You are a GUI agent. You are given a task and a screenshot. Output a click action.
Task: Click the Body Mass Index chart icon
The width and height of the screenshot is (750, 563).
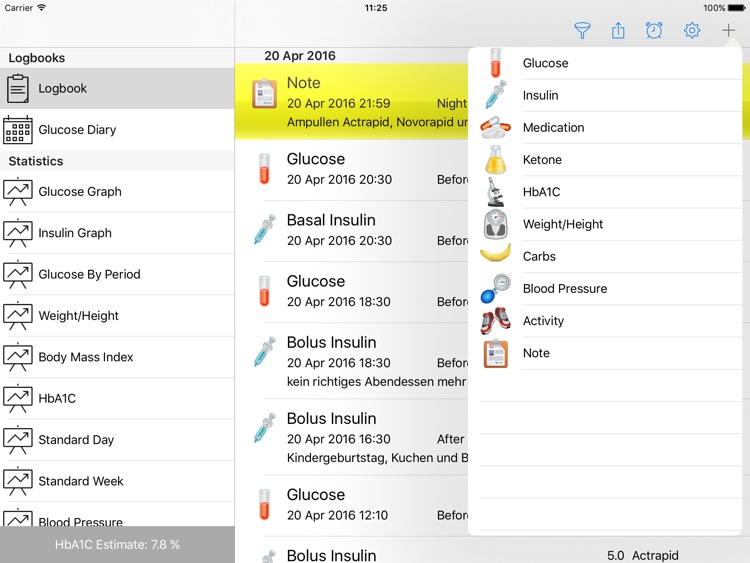click(18, 357)
